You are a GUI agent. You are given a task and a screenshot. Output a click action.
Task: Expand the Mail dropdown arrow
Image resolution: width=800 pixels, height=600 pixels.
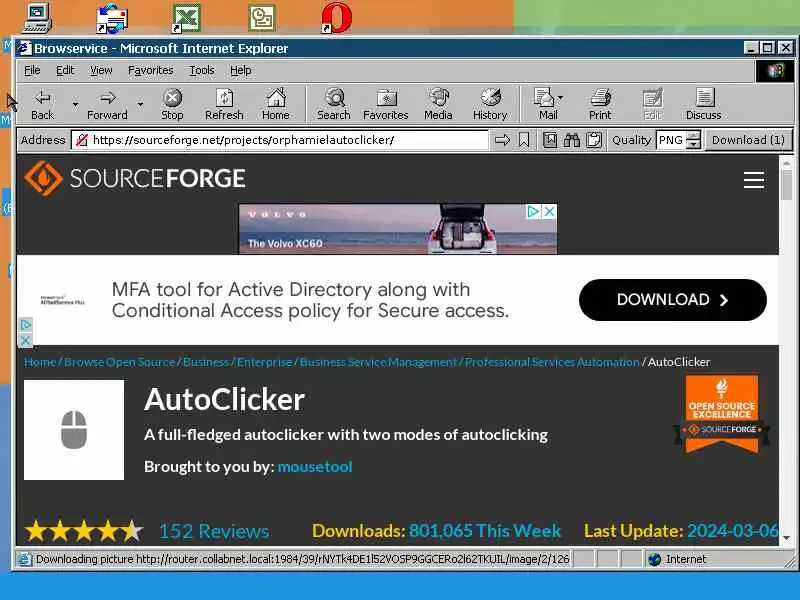point(560,97)
